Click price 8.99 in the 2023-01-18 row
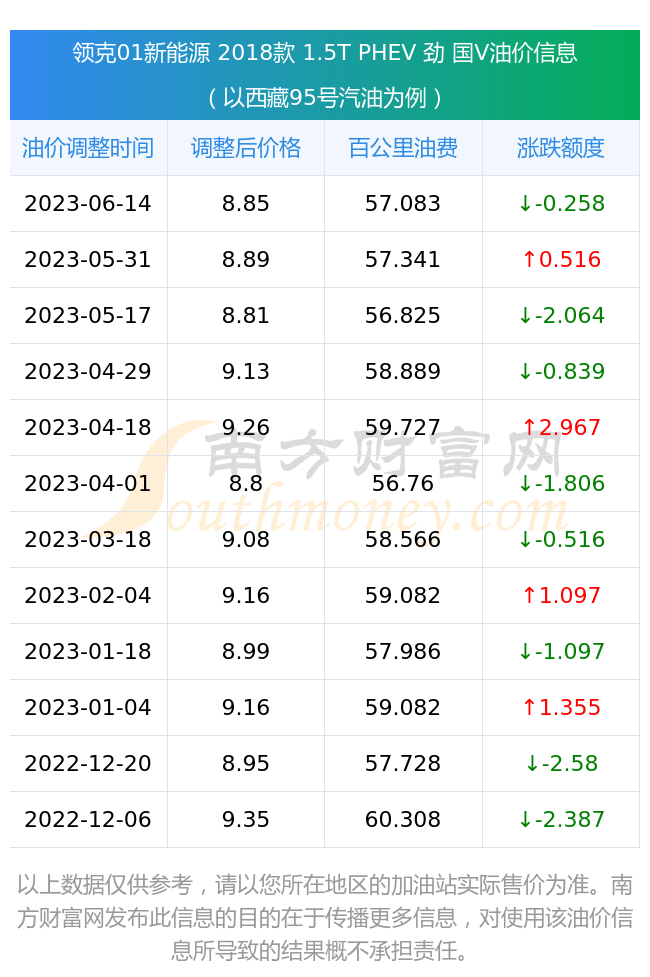 246,652
